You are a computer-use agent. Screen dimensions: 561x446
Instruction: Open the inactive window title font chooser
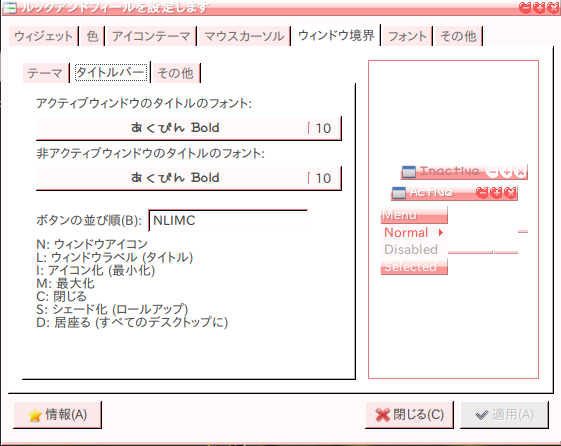[x=189, y=178]
